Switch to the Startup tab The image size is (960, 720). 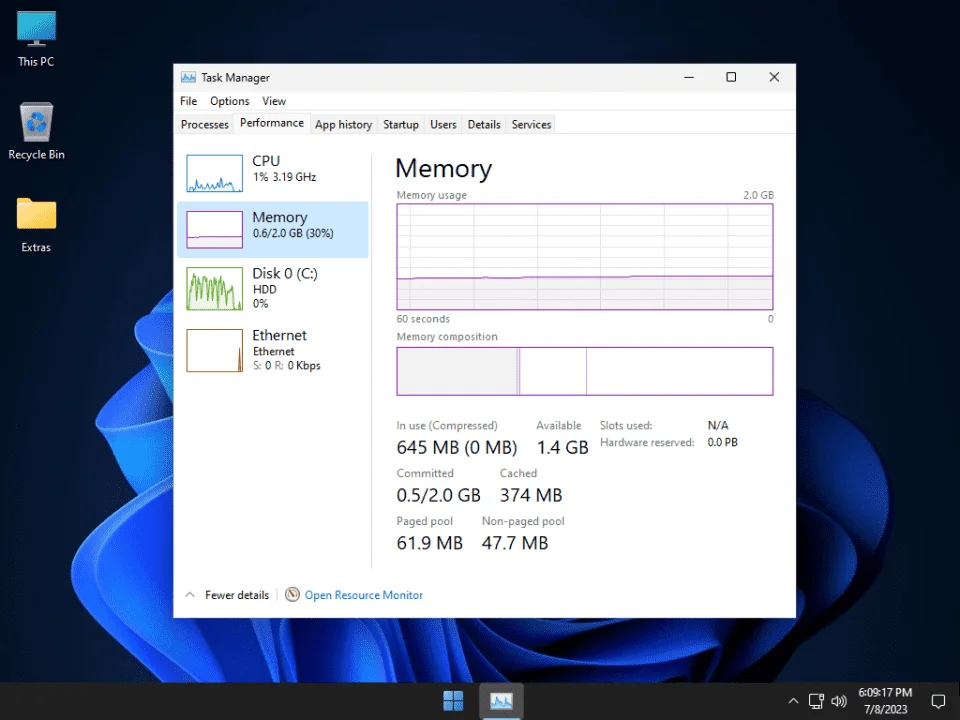tap(401, 124)
